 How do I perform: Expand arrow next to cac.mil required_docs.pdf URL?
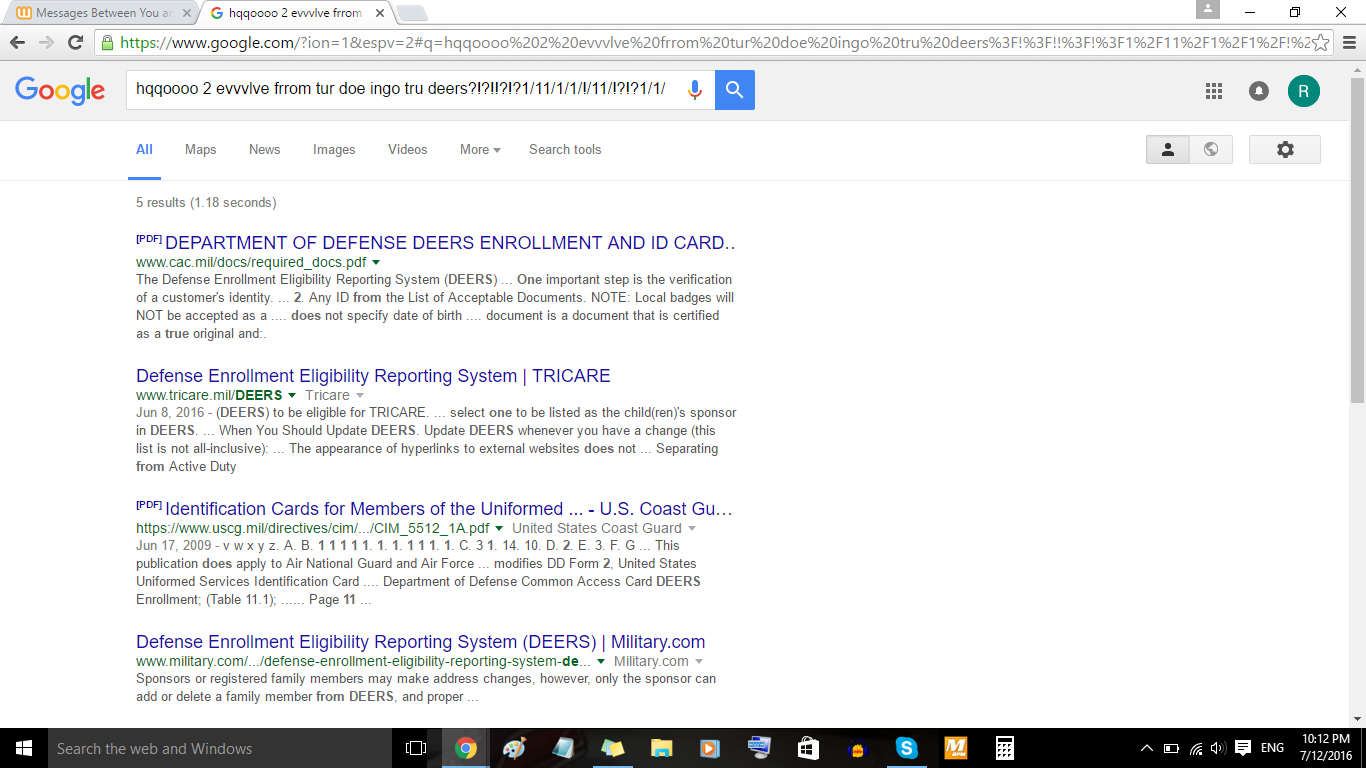pyautogui.click(x=376, y=262)
